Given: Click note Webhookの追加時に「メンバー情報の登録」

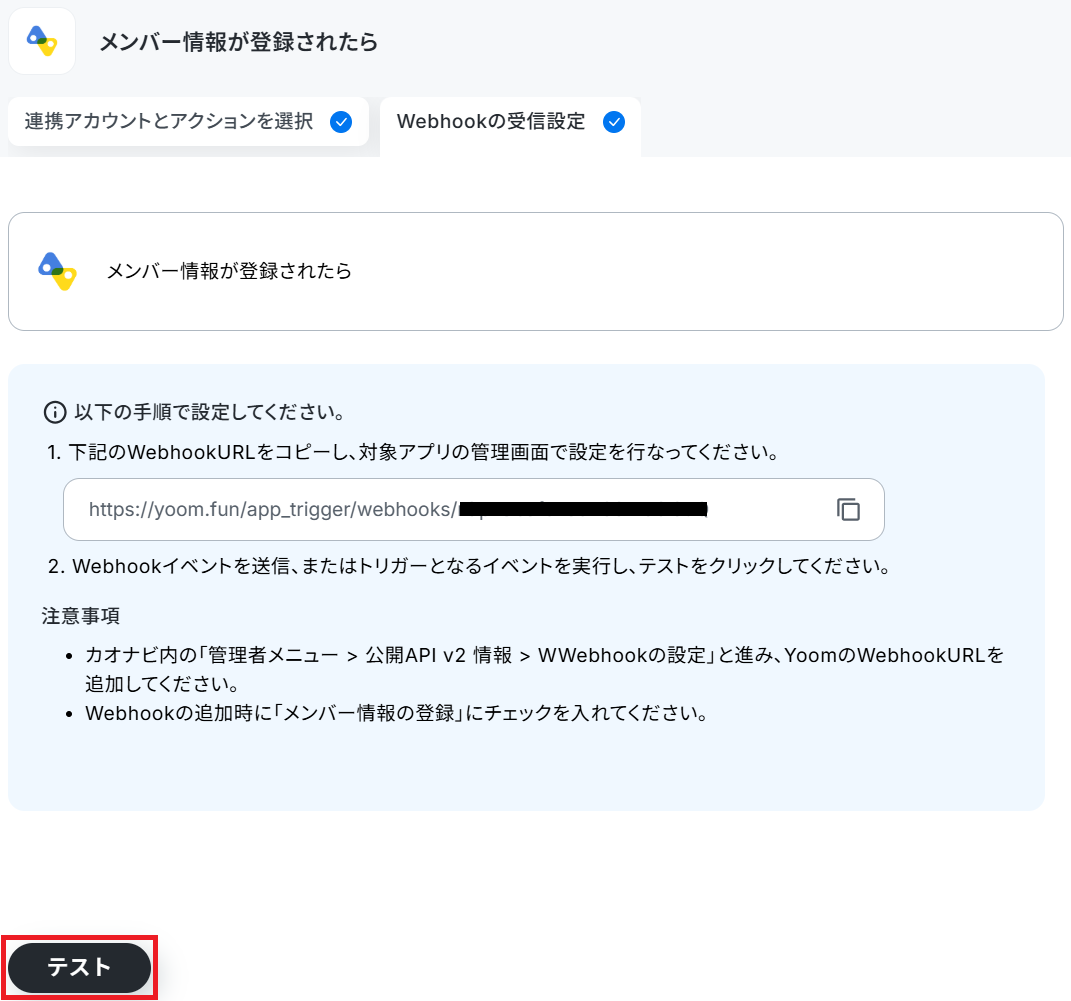Looking at the screenshot, I should [x=396, y=714].
